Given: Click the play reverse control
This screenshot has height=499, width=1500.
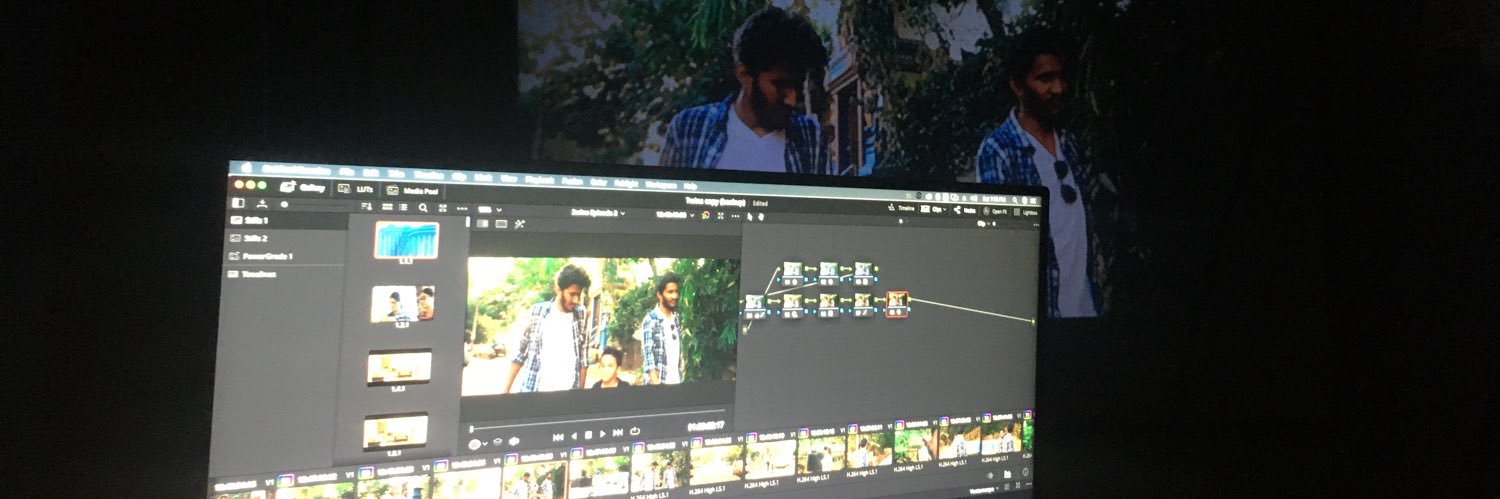Looking at the screenshot, I should tap(574, 436).
